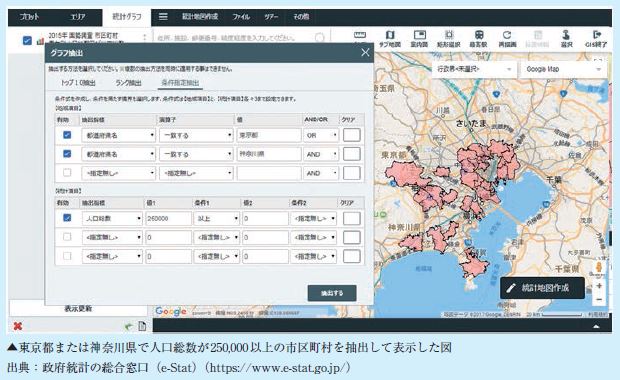Open the 人口総数 indicator dropdown
Screen dimensions: 620x380
coord(112,218)
